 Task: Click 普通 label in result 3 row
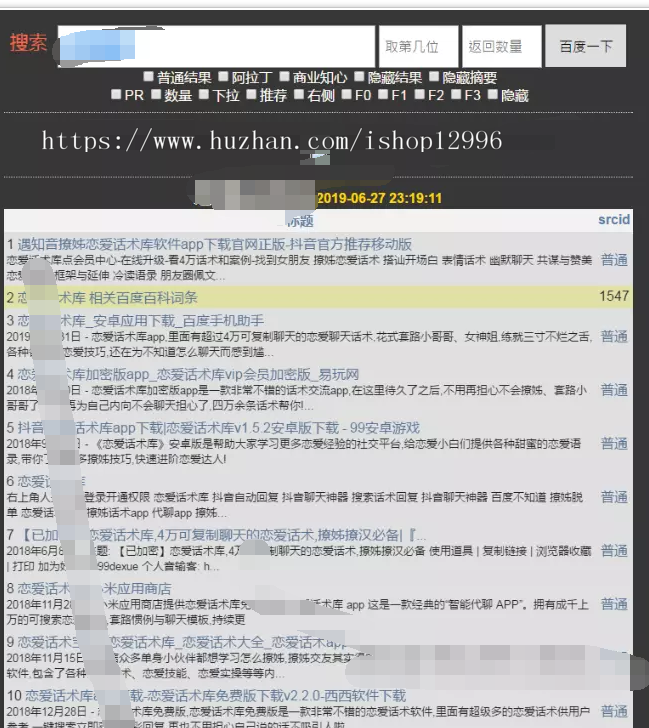tap(614, 337)
